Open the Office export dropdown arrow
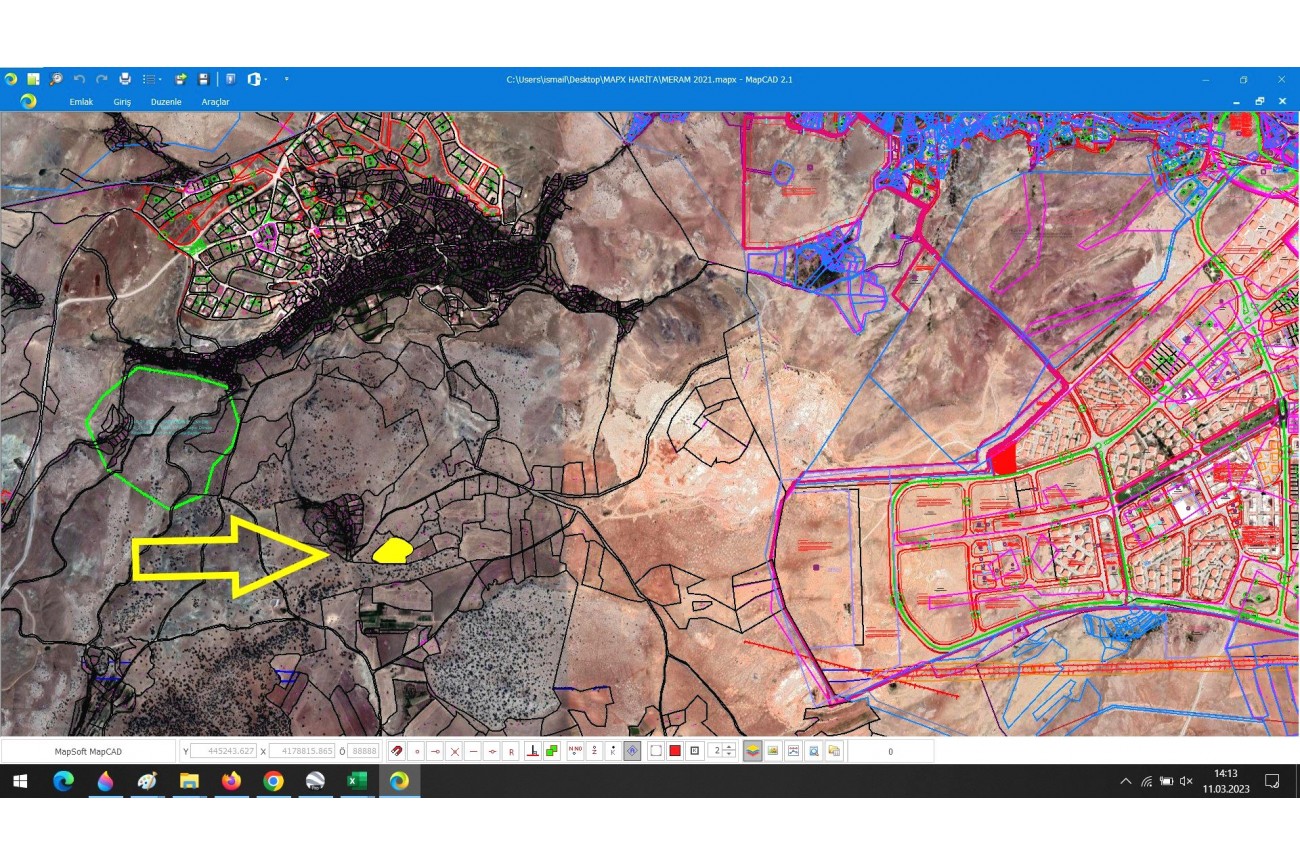 pyautogui.click(x=265, y=79)
